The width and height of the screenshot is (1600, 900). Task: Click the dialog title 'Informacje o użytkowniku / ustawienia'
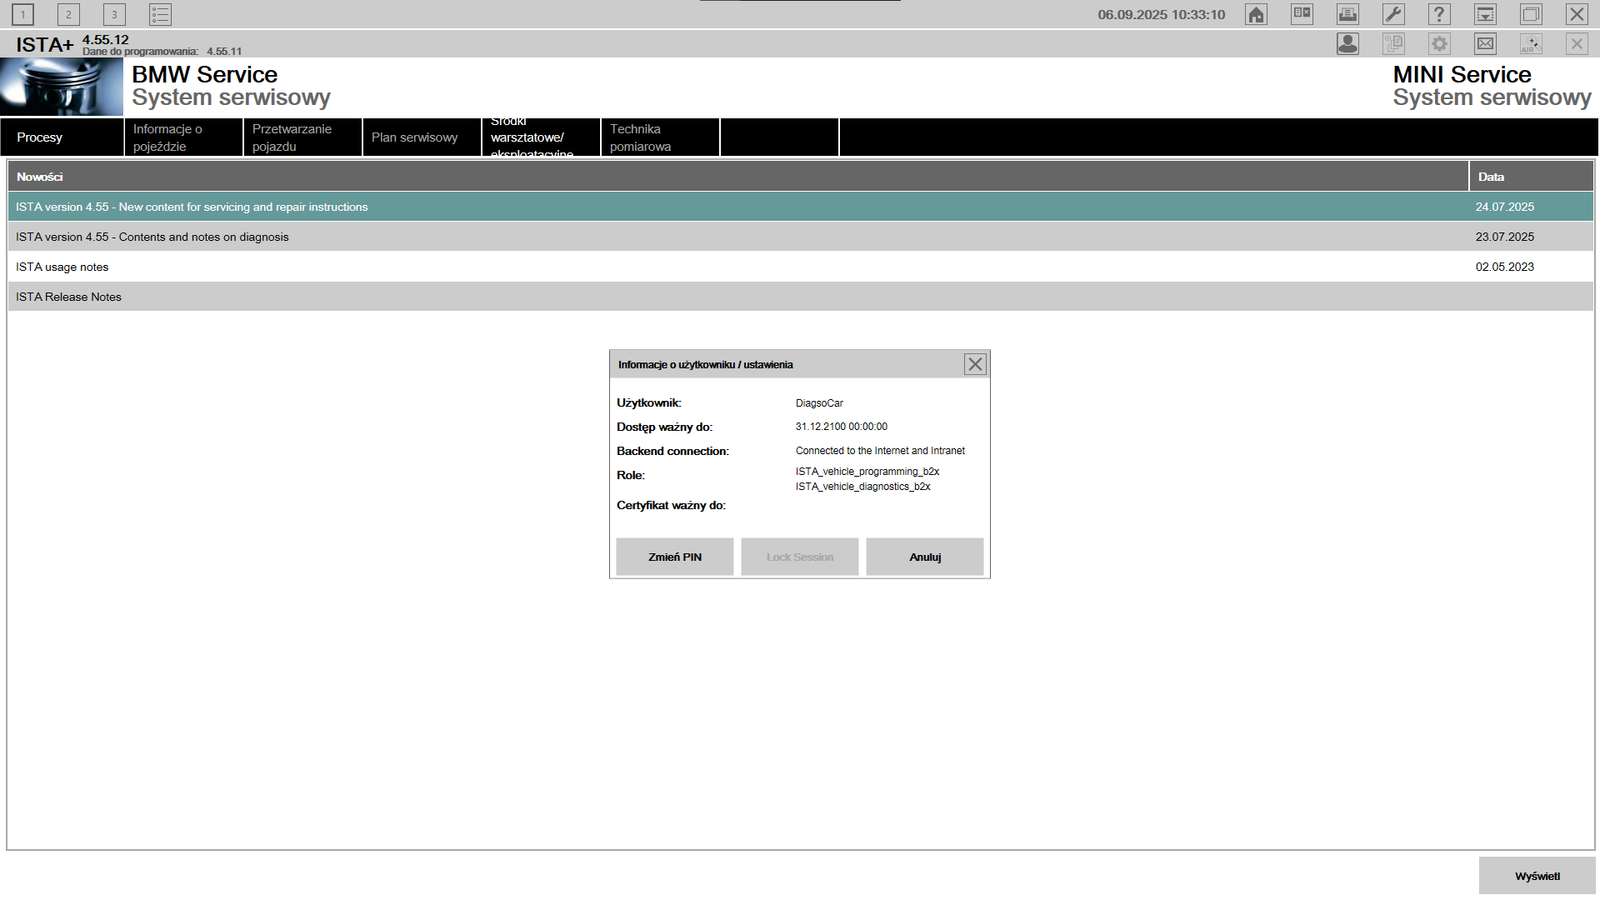pos(705,365)
